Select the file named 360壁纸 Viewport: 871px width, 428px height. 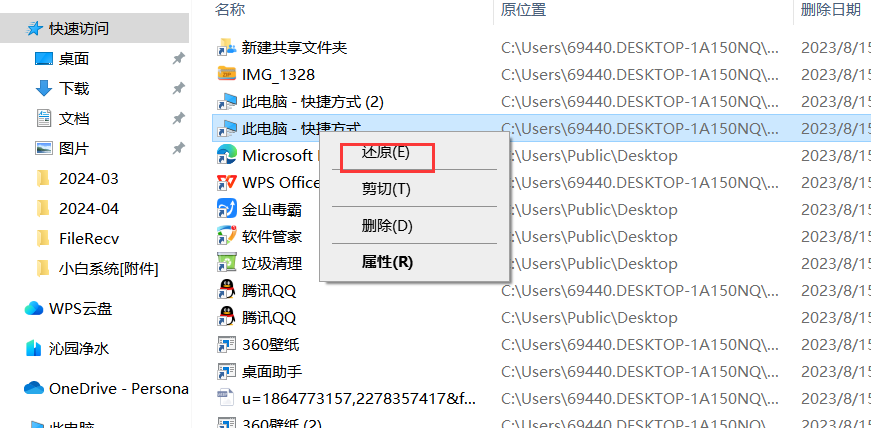[271, 345]
